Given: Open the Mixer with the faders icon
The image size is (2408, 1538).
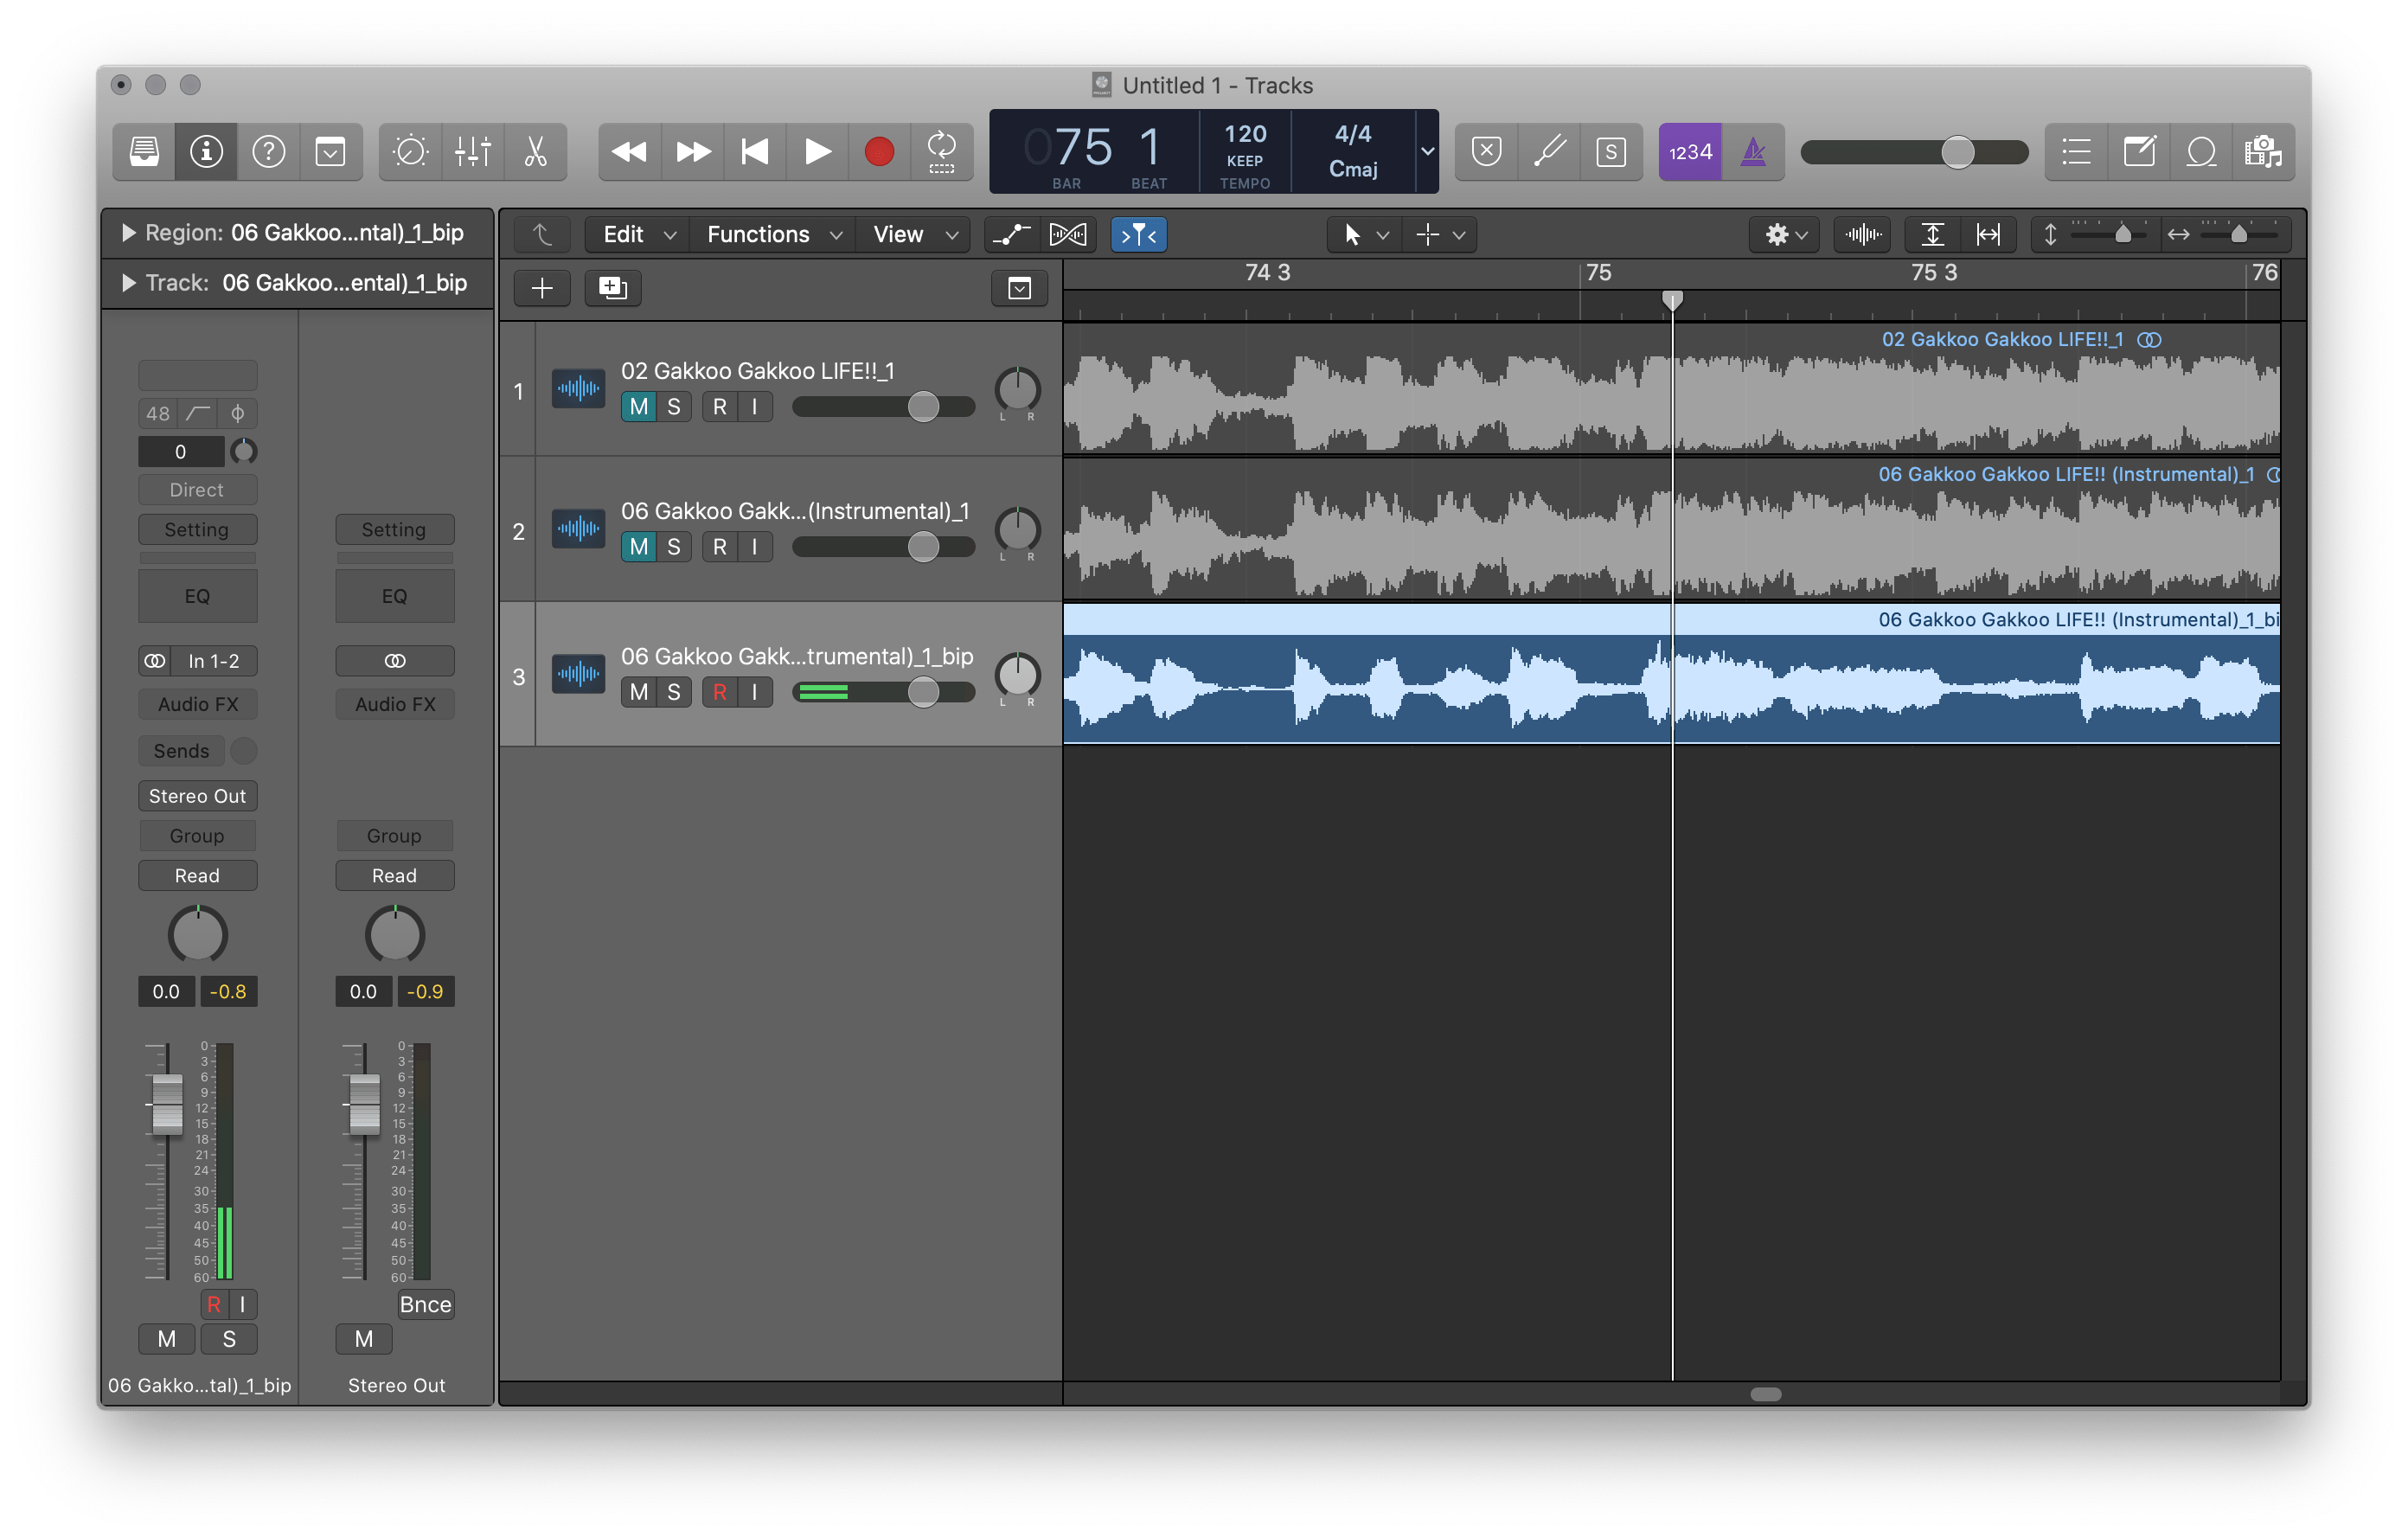Looking at the screenshot, I should (472, 152).
